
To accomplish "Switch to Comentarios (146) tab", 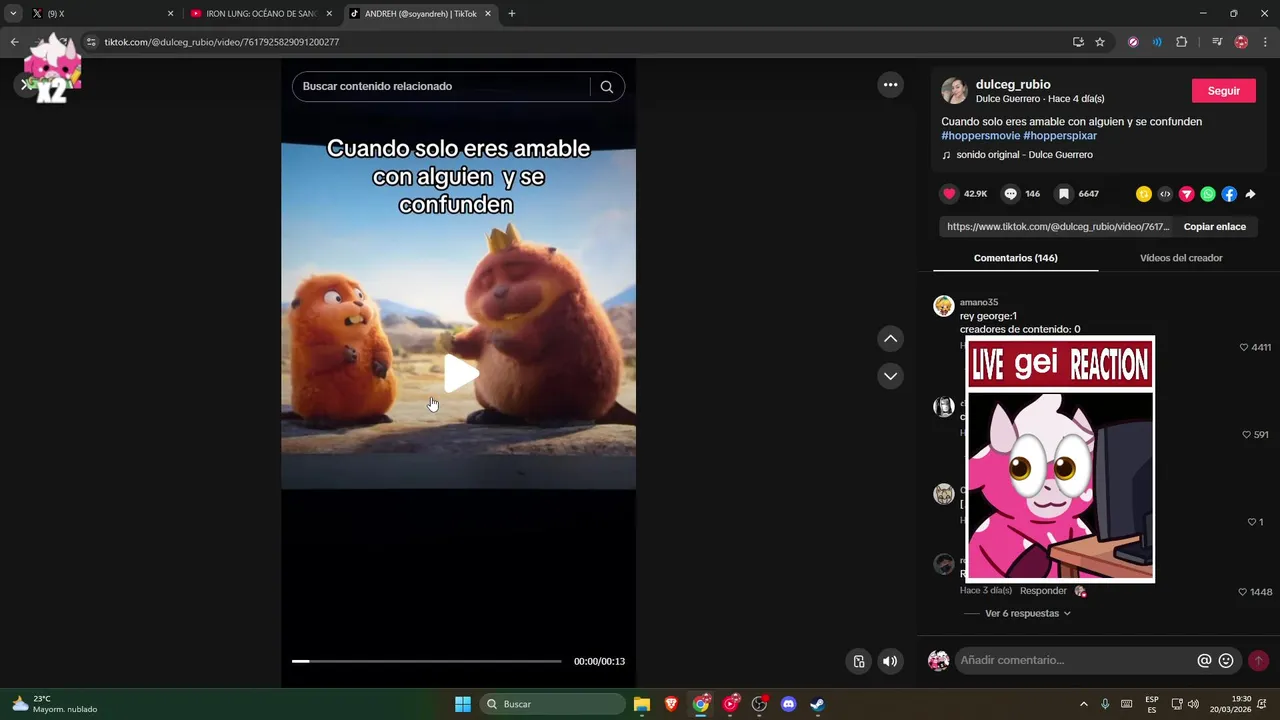I will tap(1015, 258).
